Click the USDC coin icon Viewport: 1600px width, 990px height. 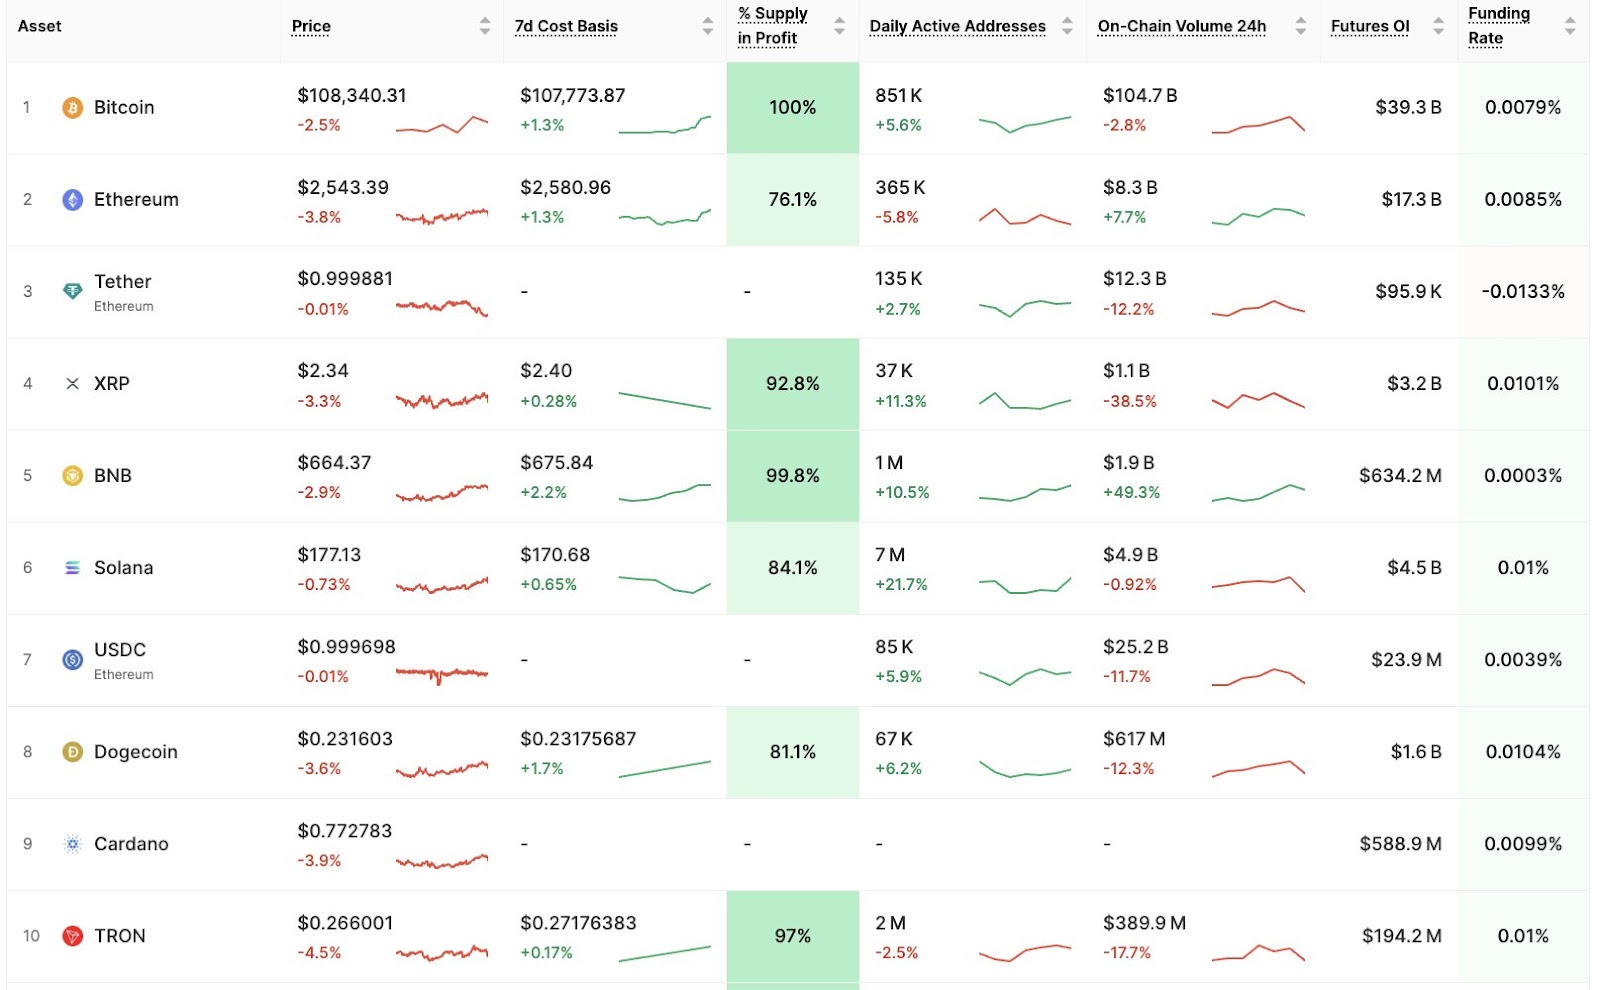[72, 660]
